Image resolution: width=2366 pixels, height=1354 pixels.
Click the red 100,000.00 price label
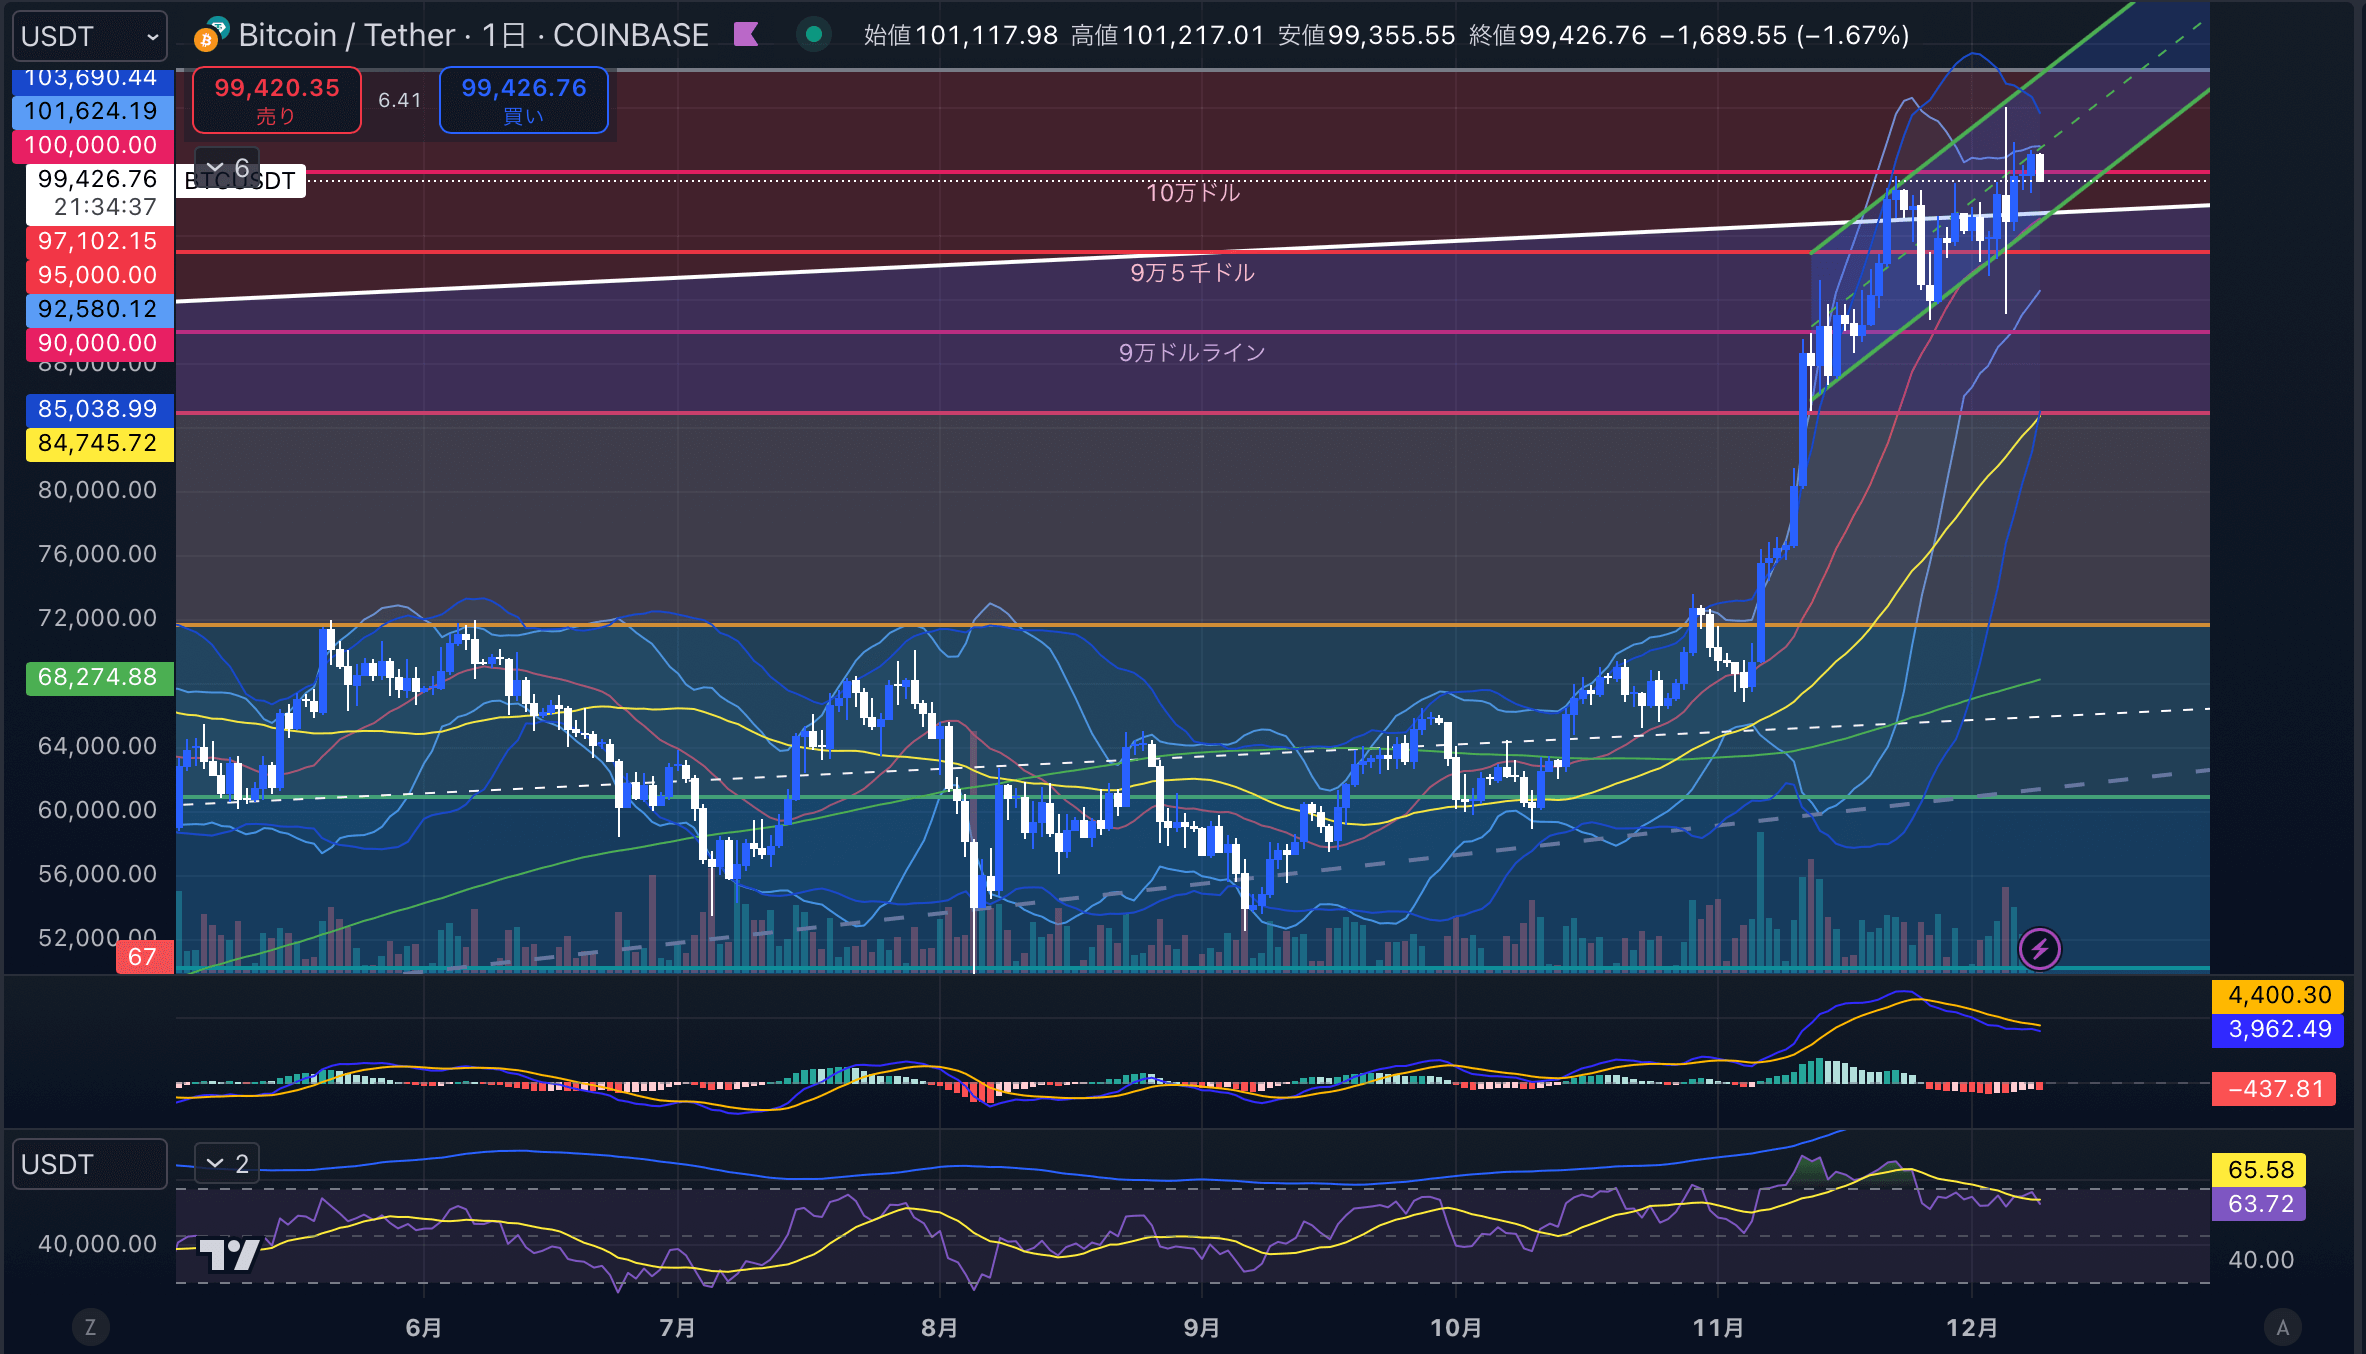coord(92,145)
